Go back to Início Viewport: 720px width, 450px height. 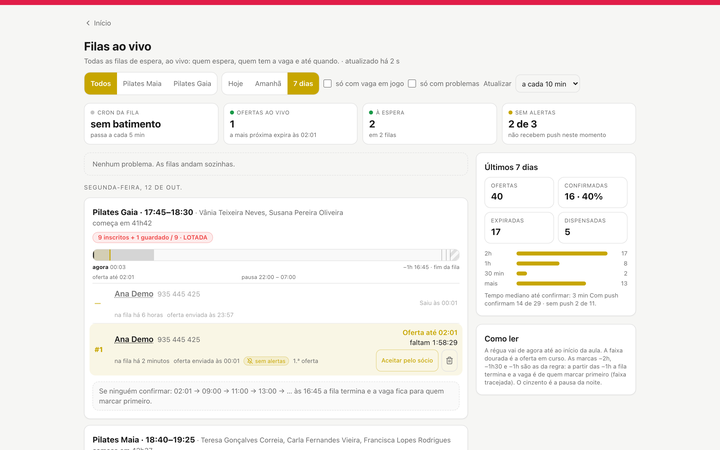(x=98, y=23)
